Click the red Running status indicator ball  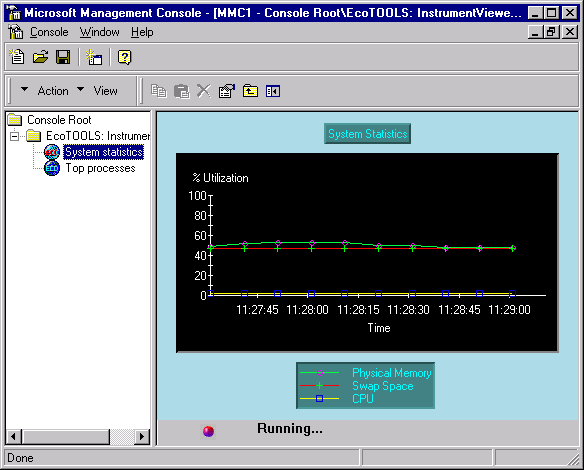click(x=209, y=431)
